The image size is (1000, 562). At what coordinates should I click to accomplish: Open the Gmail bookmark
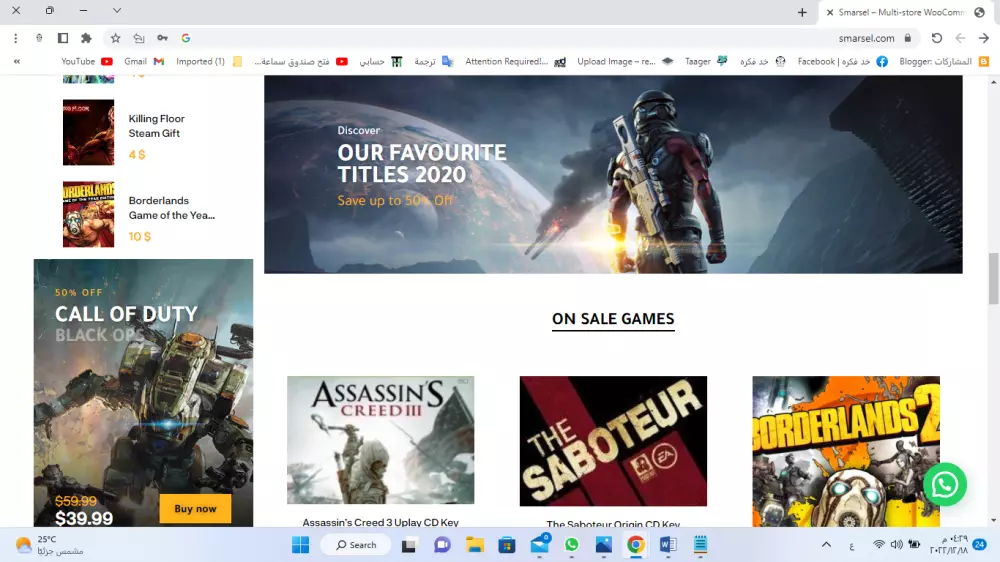tap(144, 61)
